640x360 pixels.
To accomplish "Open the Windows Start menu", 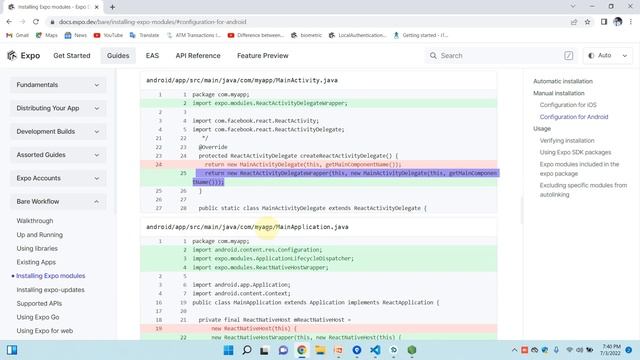I will [x=229, y=350].
